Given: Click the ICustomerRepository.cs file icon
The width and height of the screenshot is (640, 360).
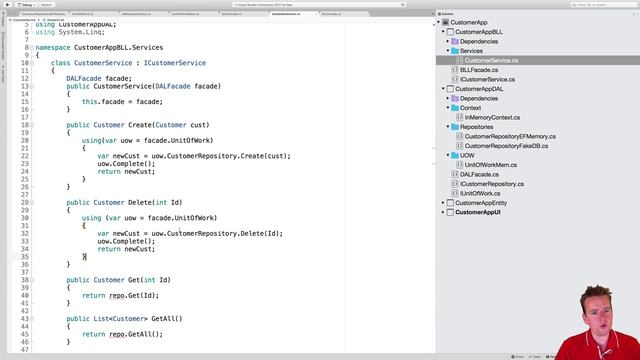Looking at the screenshot, I should [455, 184].
